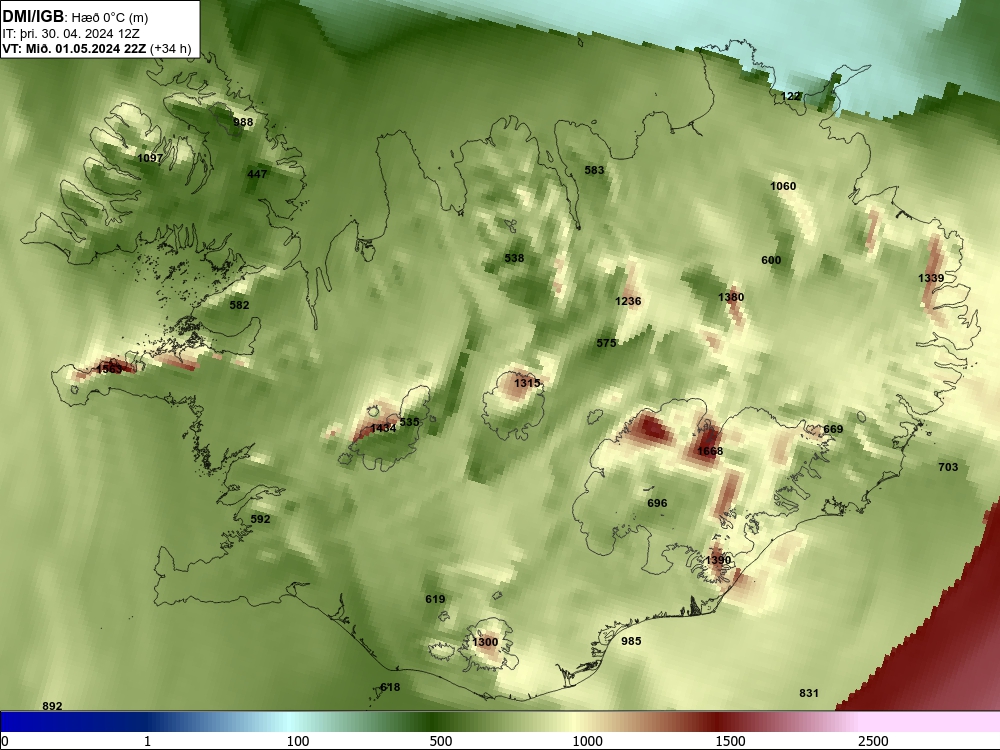Click the 582 height label
Viewport: 1000px width, 750px height.
(x=239, y=305)
